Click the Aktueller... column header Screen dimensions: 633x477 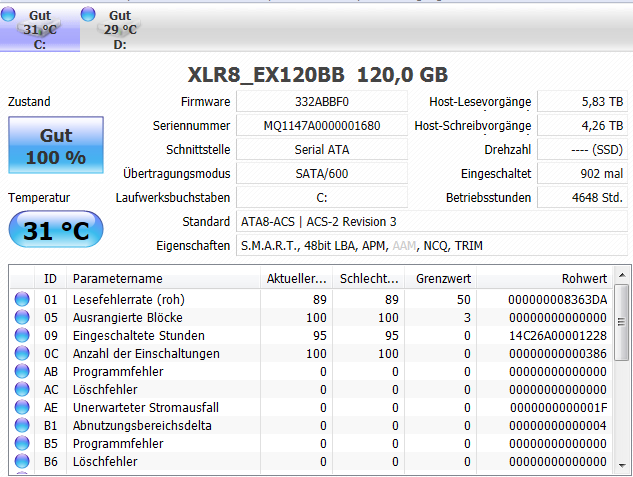point(296,278)
